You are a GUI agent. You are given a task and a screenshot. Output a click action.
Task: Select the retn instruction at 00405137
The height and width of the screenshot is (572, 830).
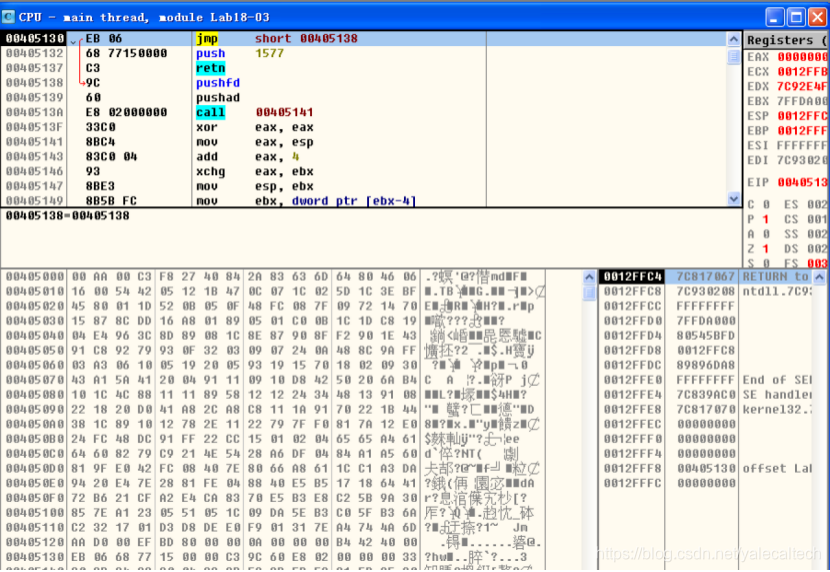point(363,68)
